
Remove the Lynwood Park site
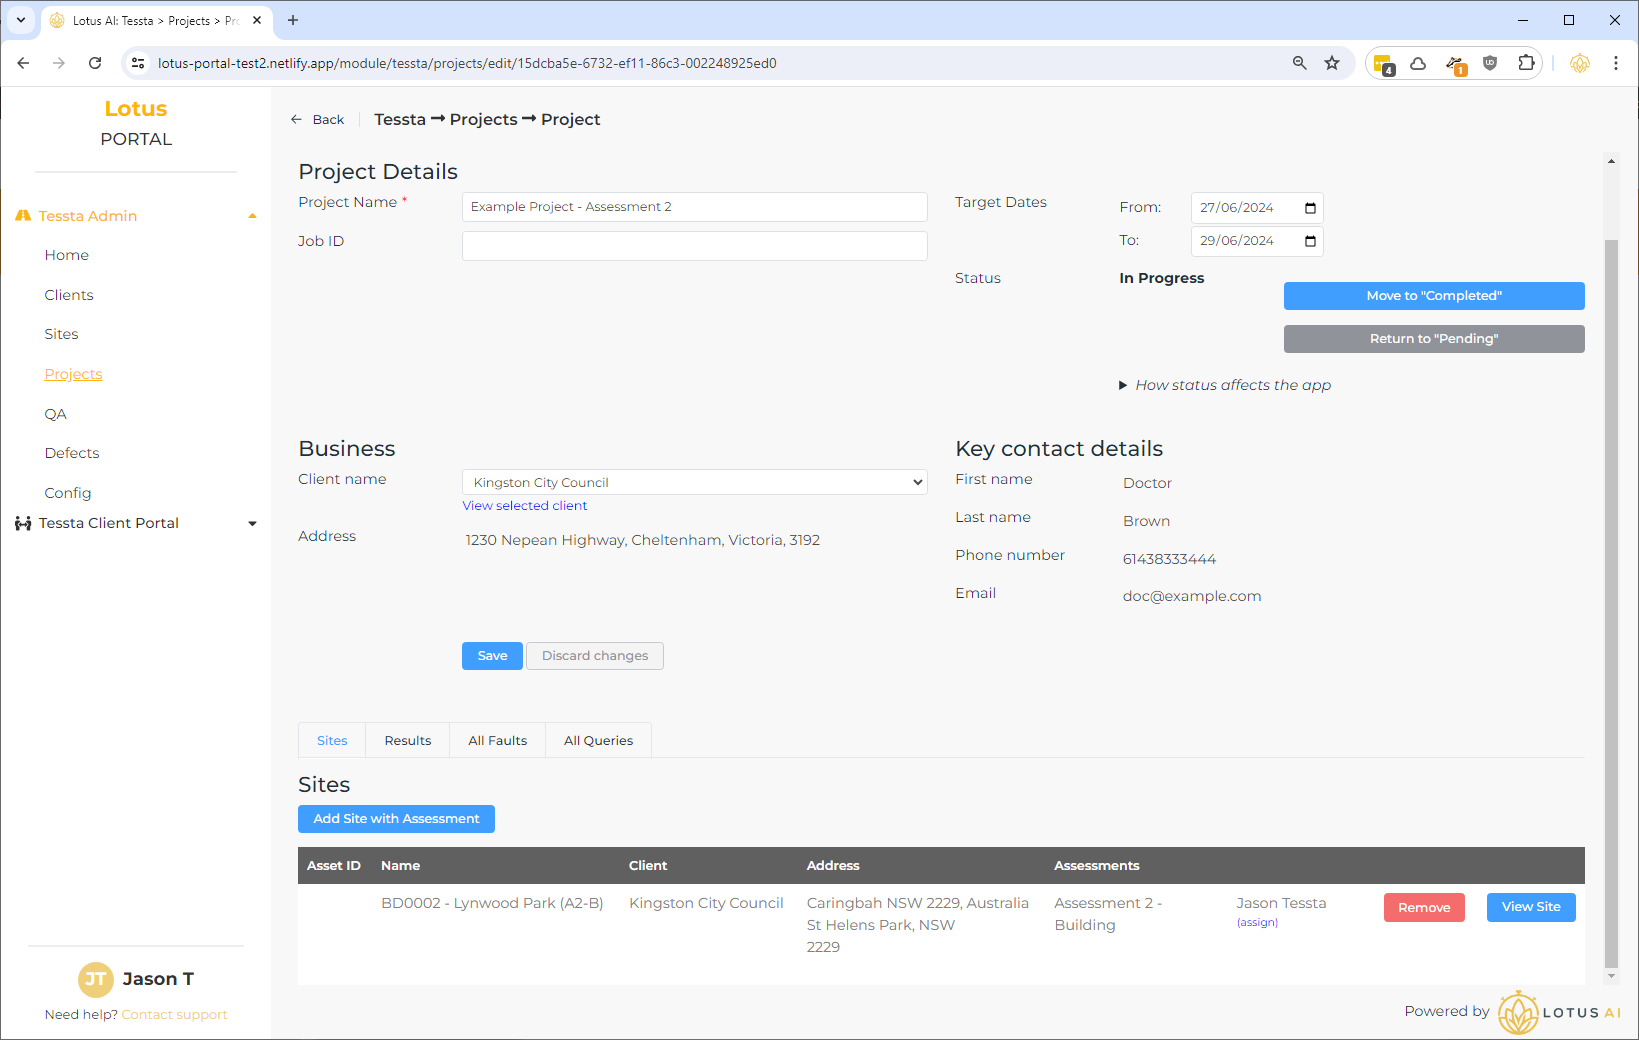1423,908
